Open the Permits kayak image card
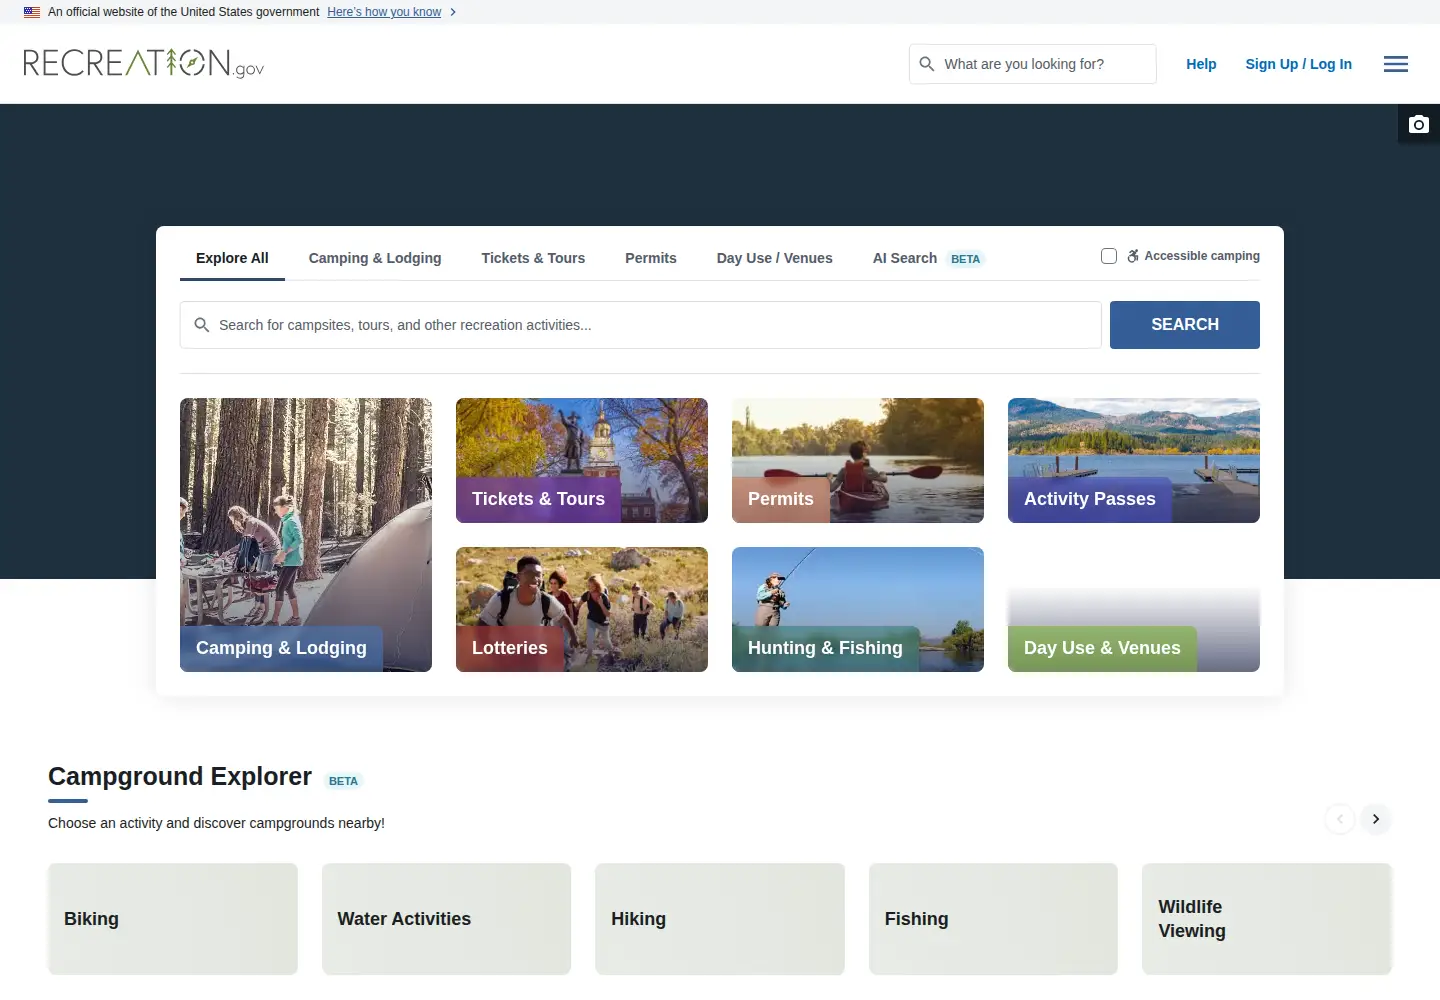Viewport: 1440px width, 1000px height. [858, 460]
